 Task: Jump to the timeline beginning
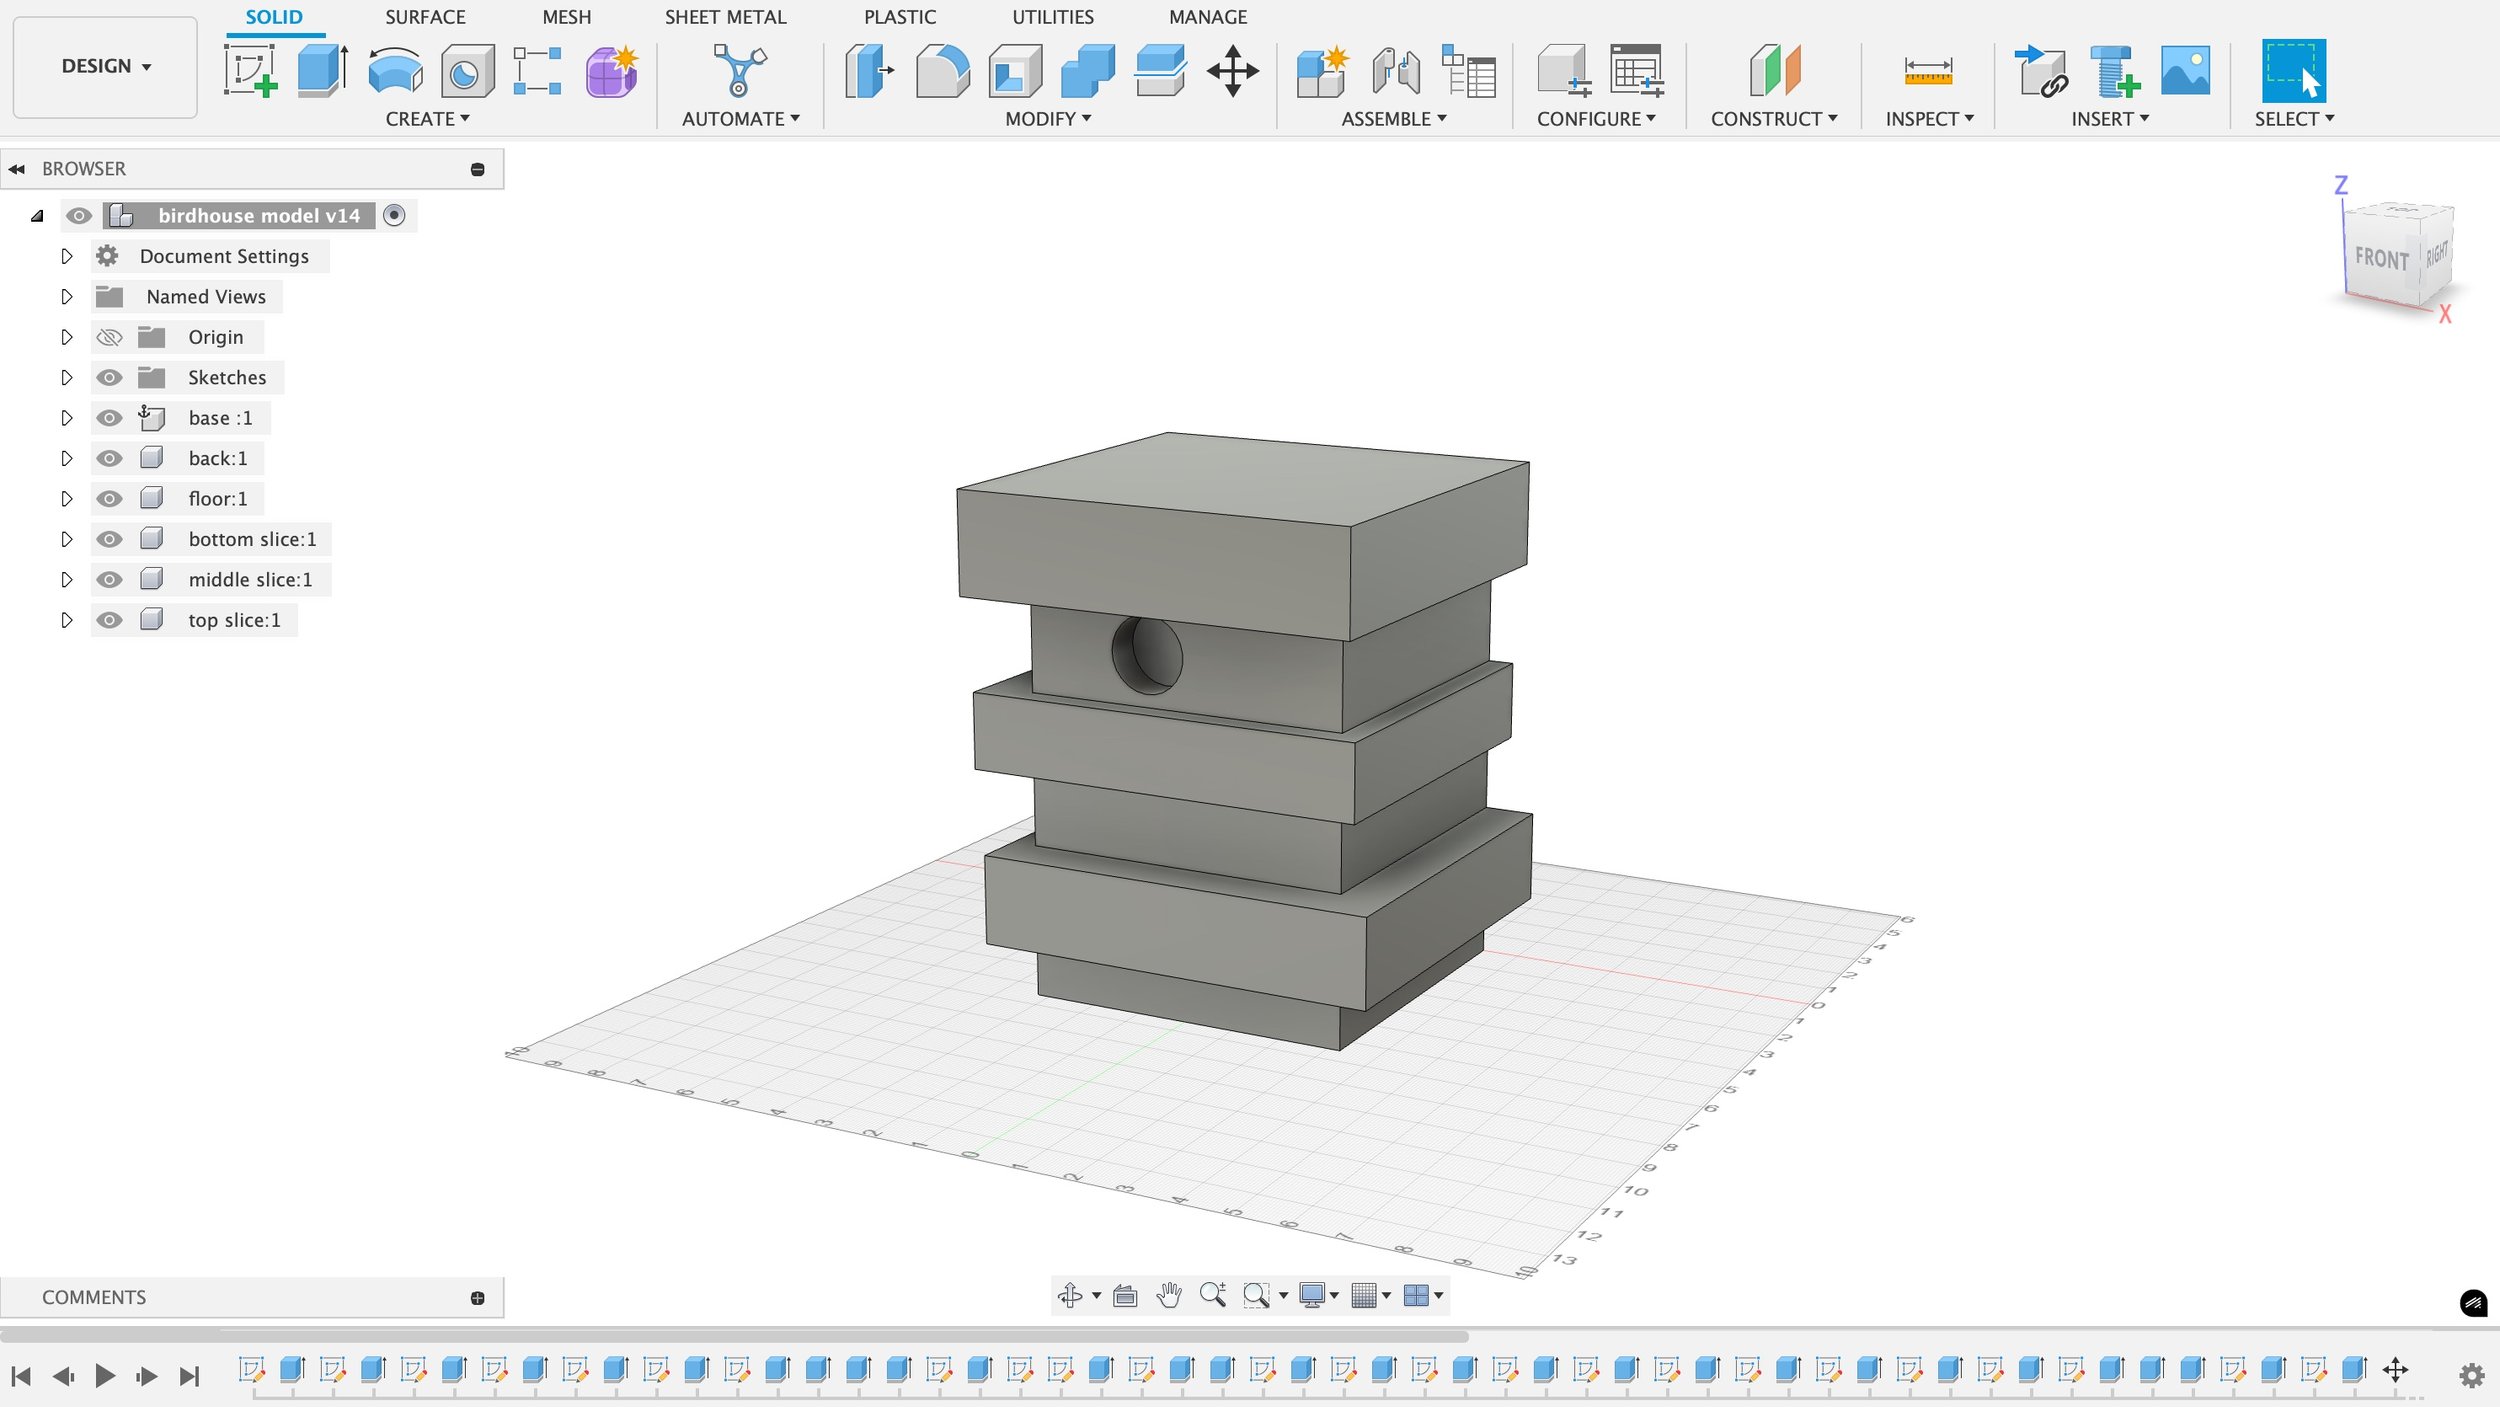click(21, 1376)
